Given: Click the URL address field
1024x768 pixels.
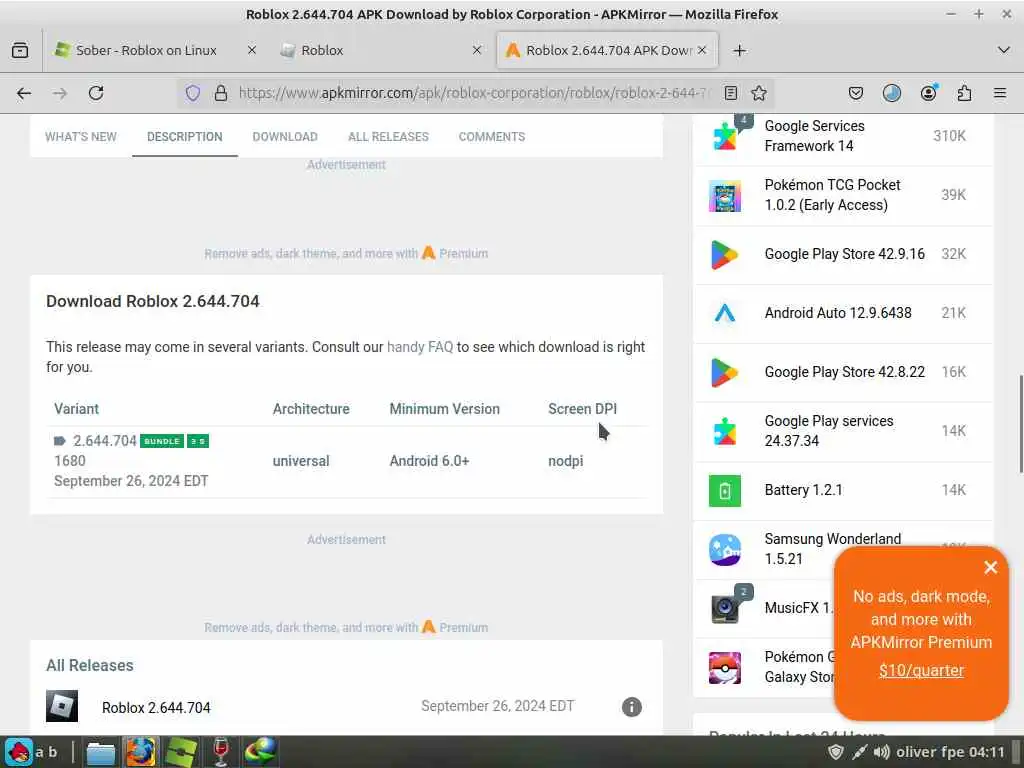Looking at the screenshot, I should [x=475, y=93].
